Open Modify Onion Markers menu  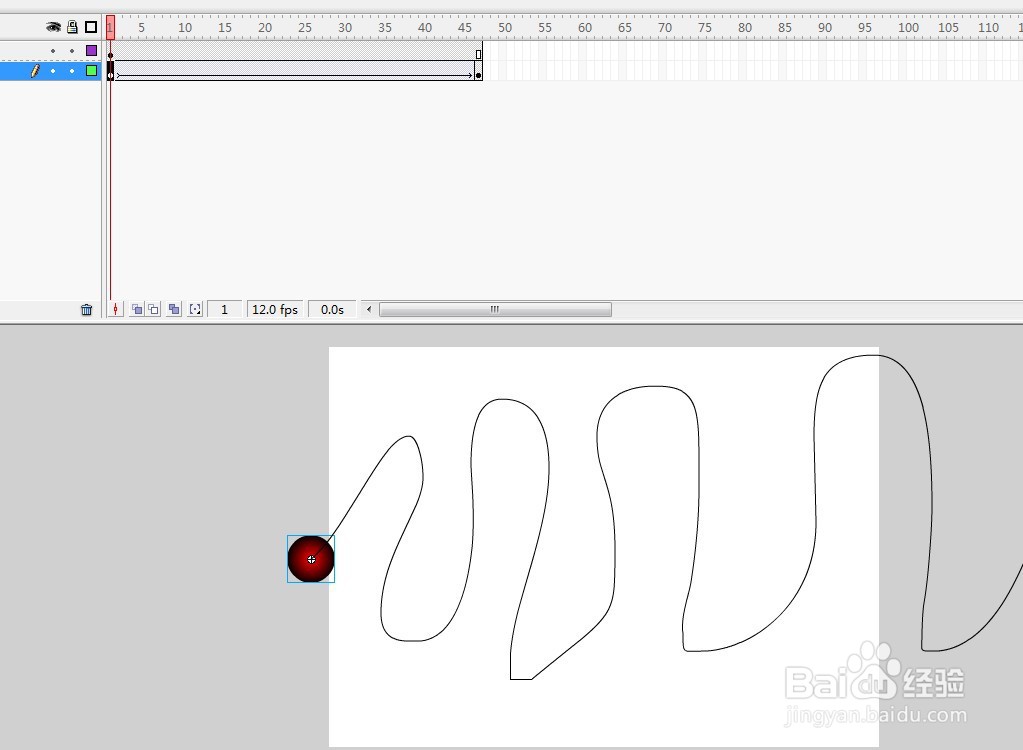(x=195, y=309)
